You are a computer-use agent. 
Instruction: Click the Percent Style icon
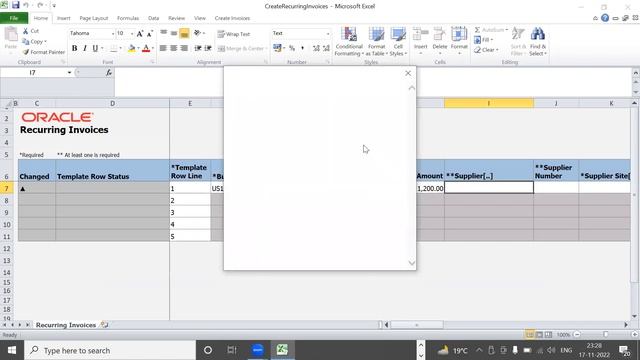pyautogui.click(x=292, y=49)
